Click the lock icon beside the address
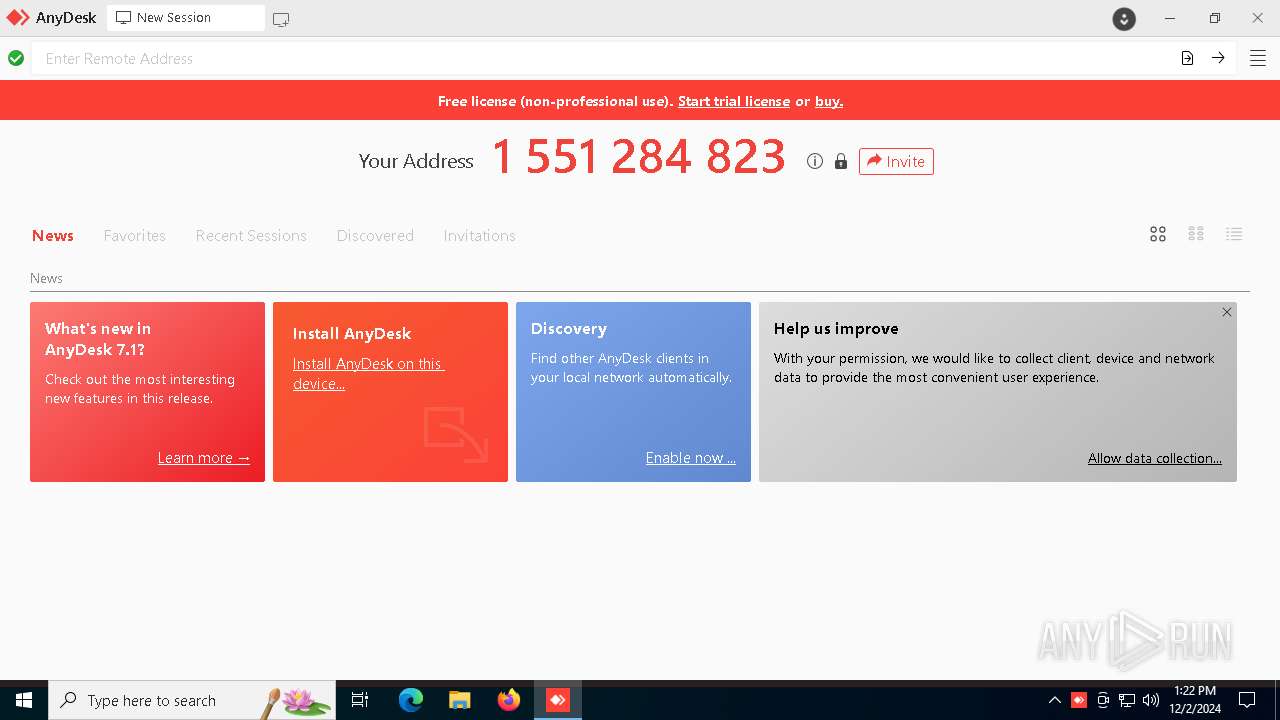 pos(841,161)
